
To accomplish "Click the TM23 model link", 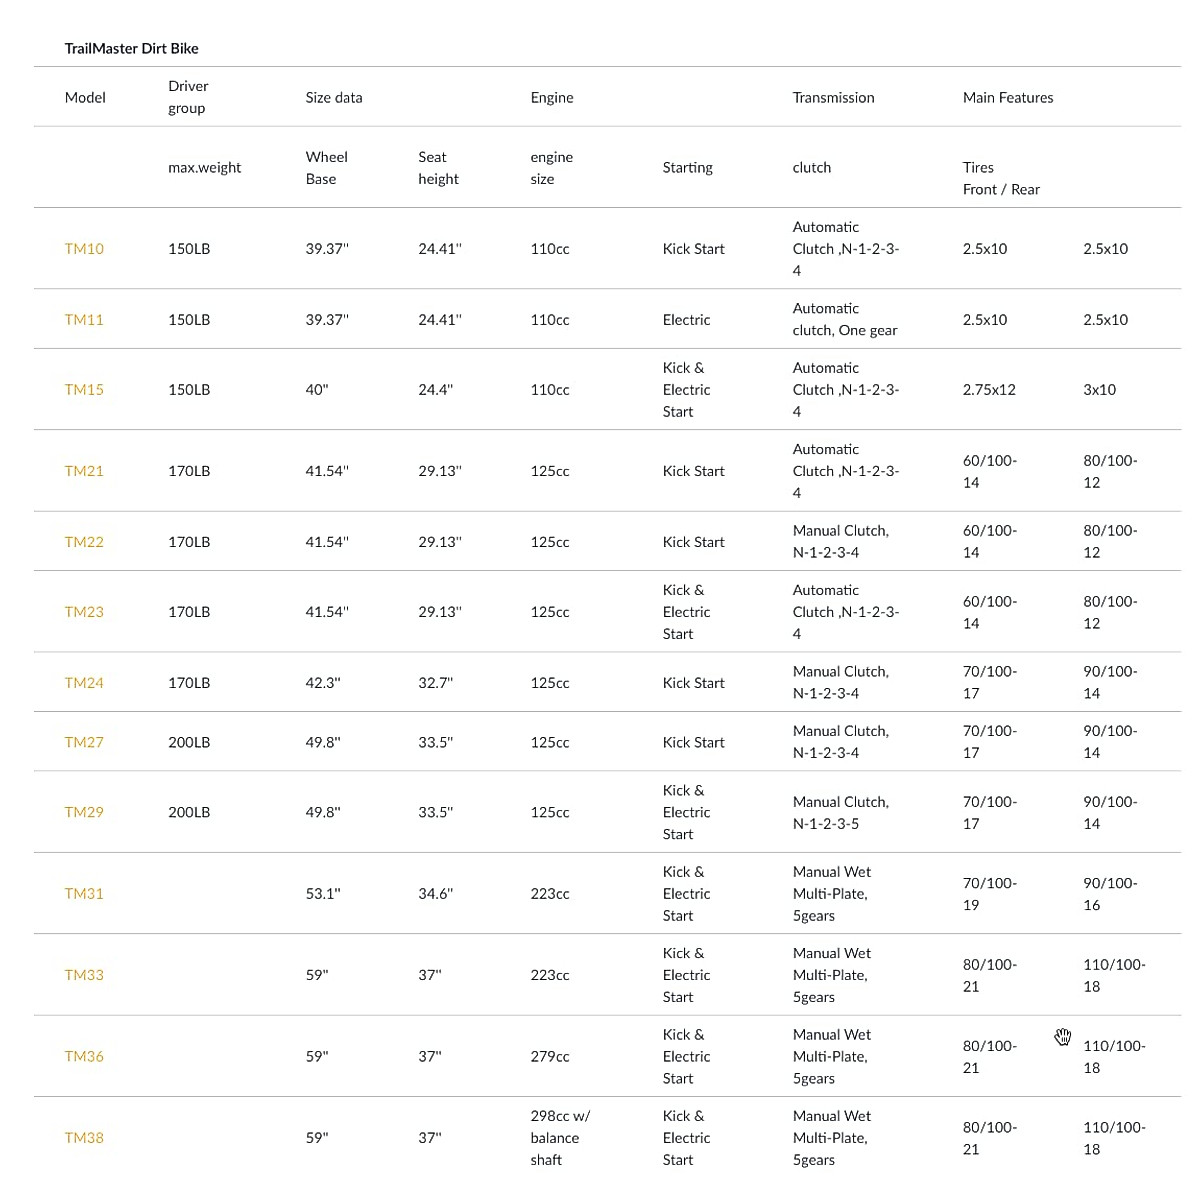I will click(x=84, y=612).
